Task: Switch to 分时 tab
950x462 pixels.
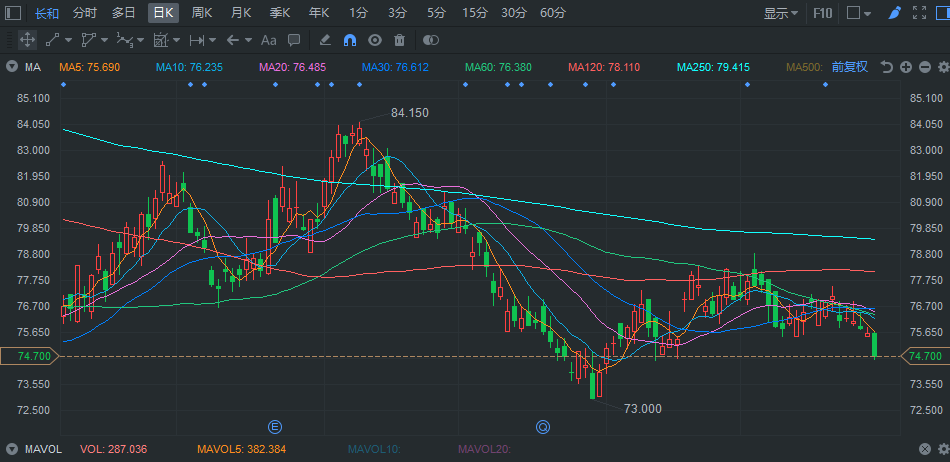Action: [x=84, y=13]
